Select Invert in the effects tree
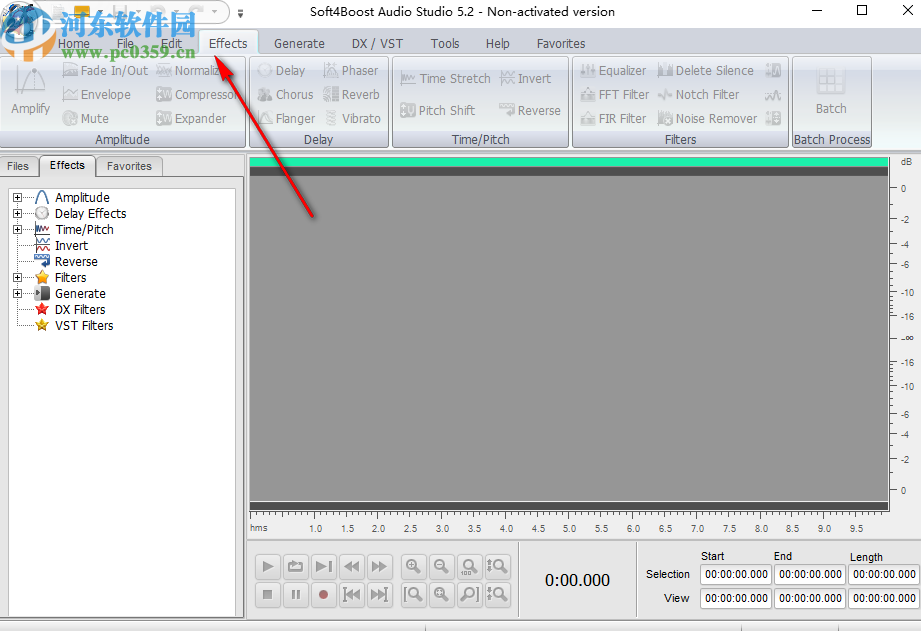This screenshot has height=631, width=921. tap(71, 246)
